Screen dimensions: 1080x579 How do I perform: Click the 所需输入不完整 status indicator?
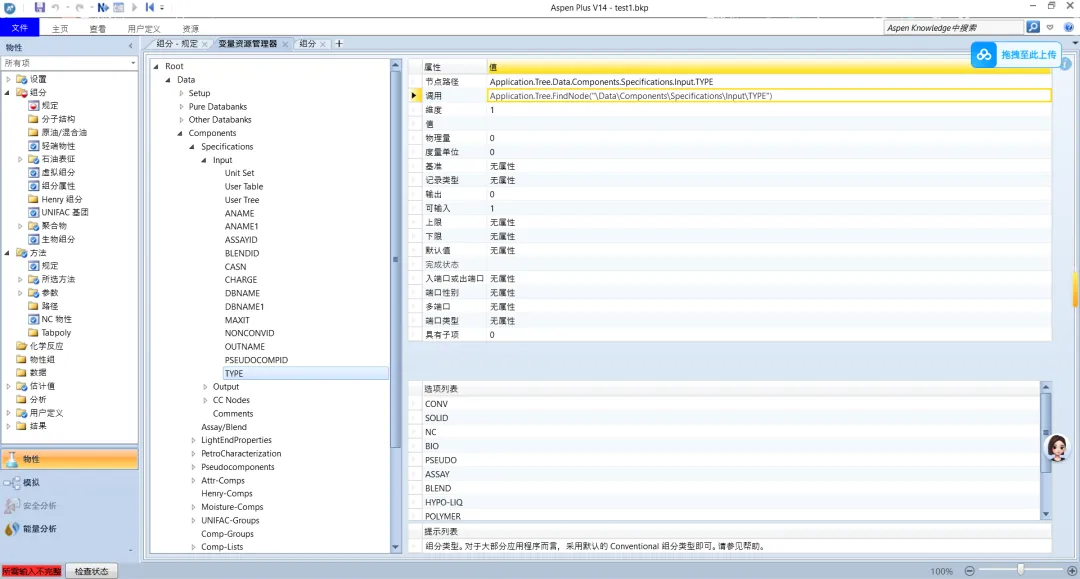(32, 571)
